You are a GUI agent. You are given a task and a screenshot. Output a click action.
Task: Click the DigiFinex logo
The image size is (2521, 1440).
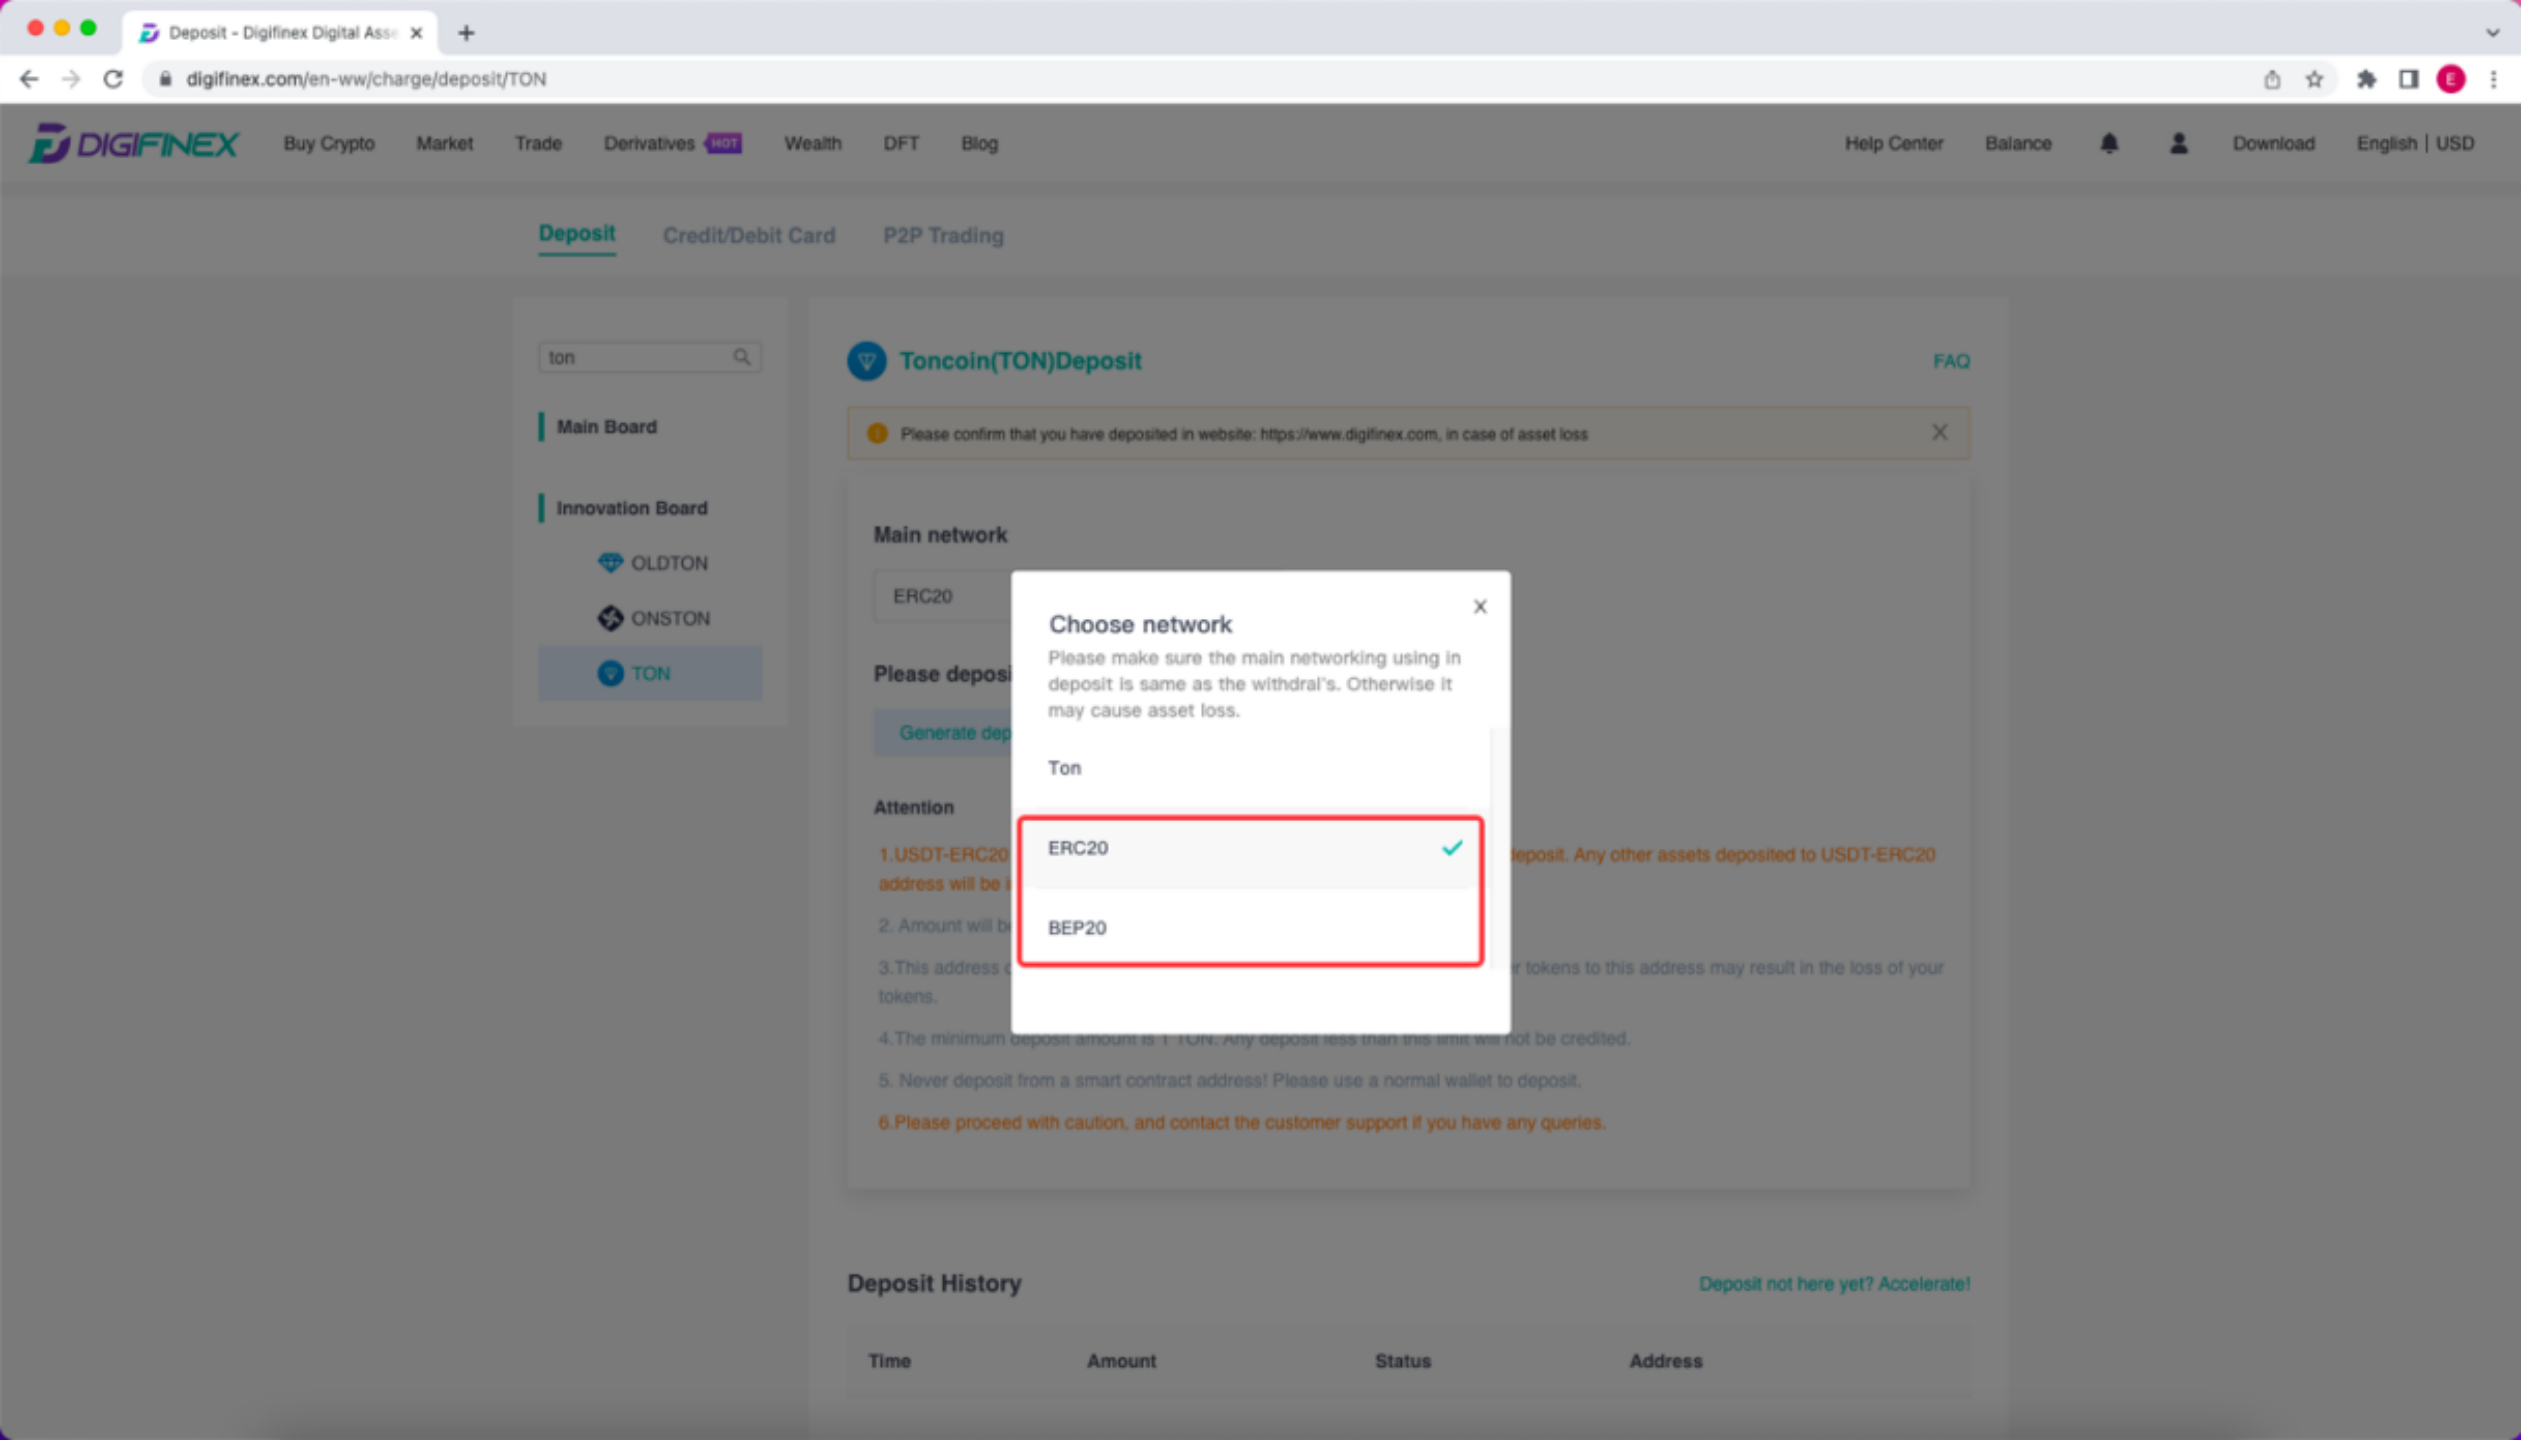133,143
